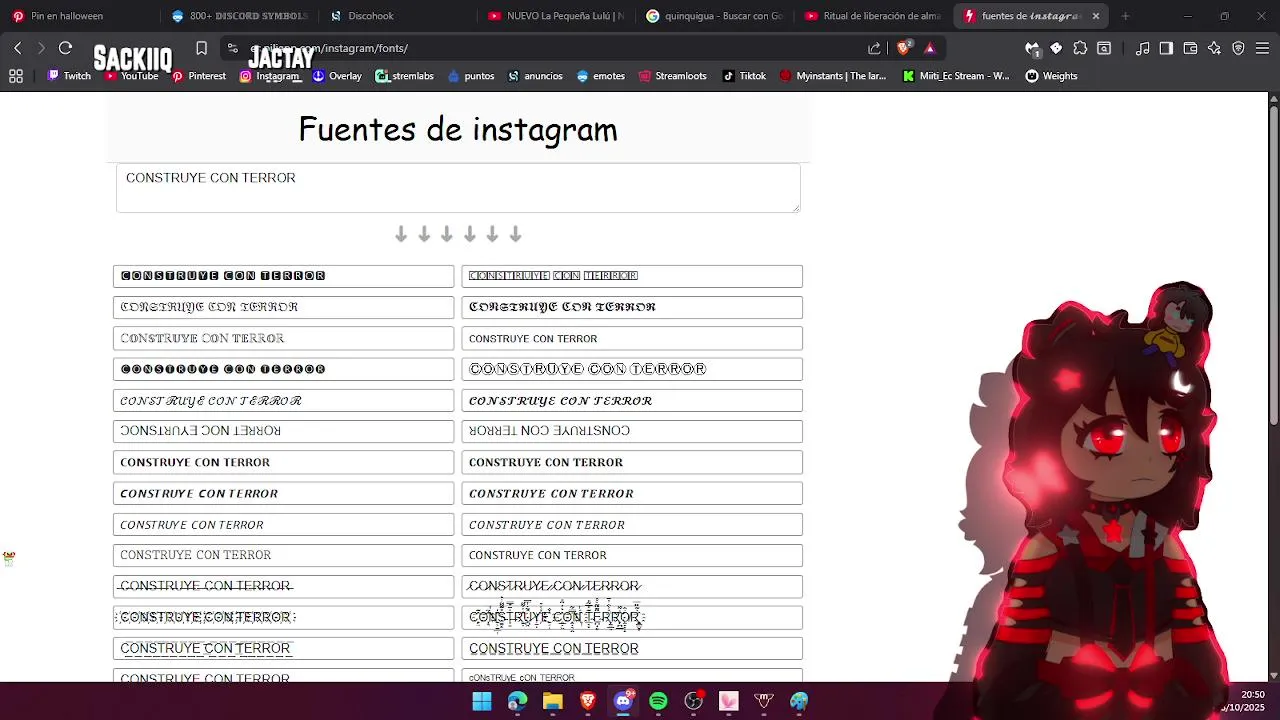Viewport: 1280px width, 720px height.
Task: Open the Brave Shields lion icon
Action: click(x=904, y=48)
